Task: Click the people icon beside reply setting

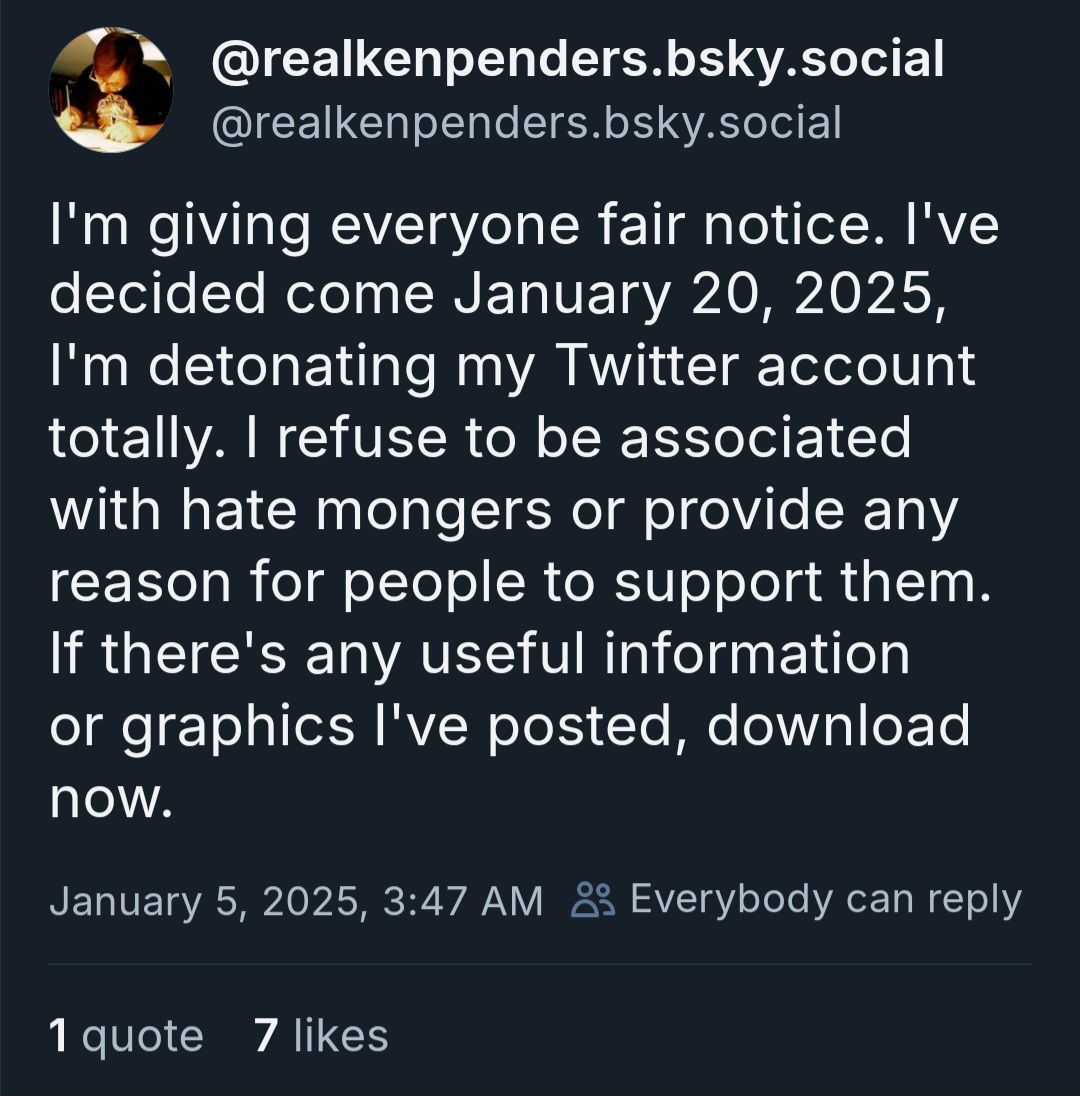Action: pos(593,900)
